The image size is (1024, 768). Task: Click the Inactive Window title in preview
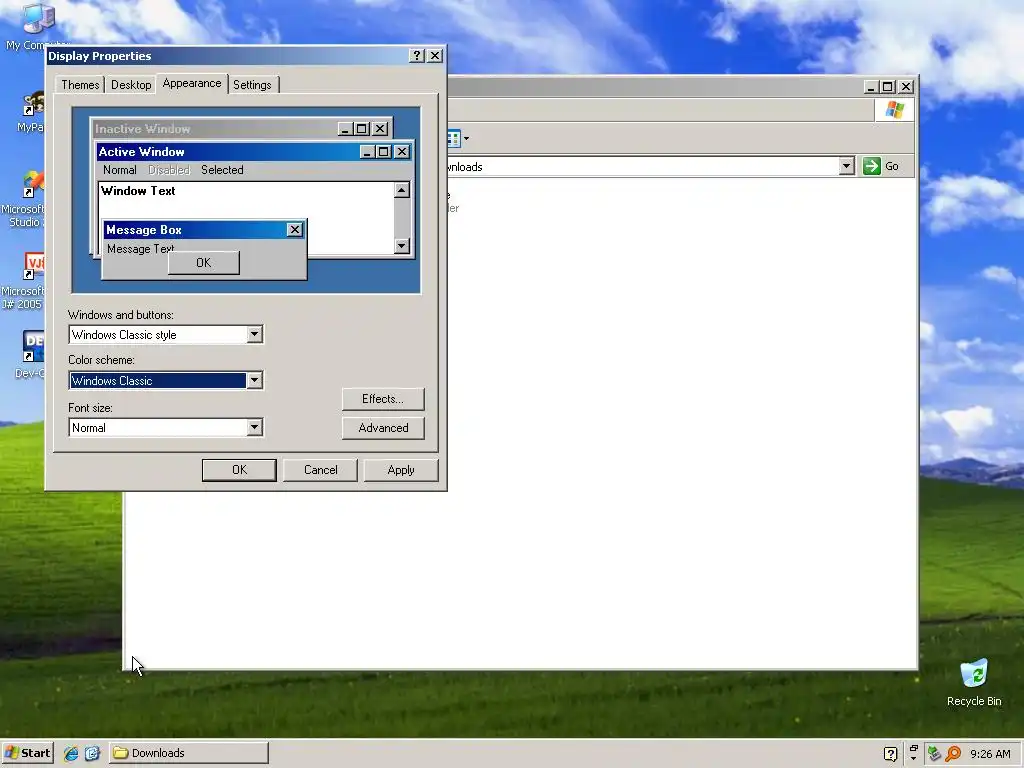coord(142,129)
